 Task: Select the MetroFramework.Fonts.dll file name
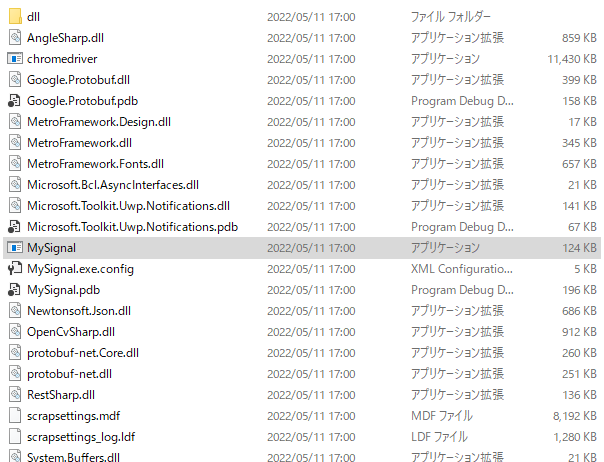96,164
